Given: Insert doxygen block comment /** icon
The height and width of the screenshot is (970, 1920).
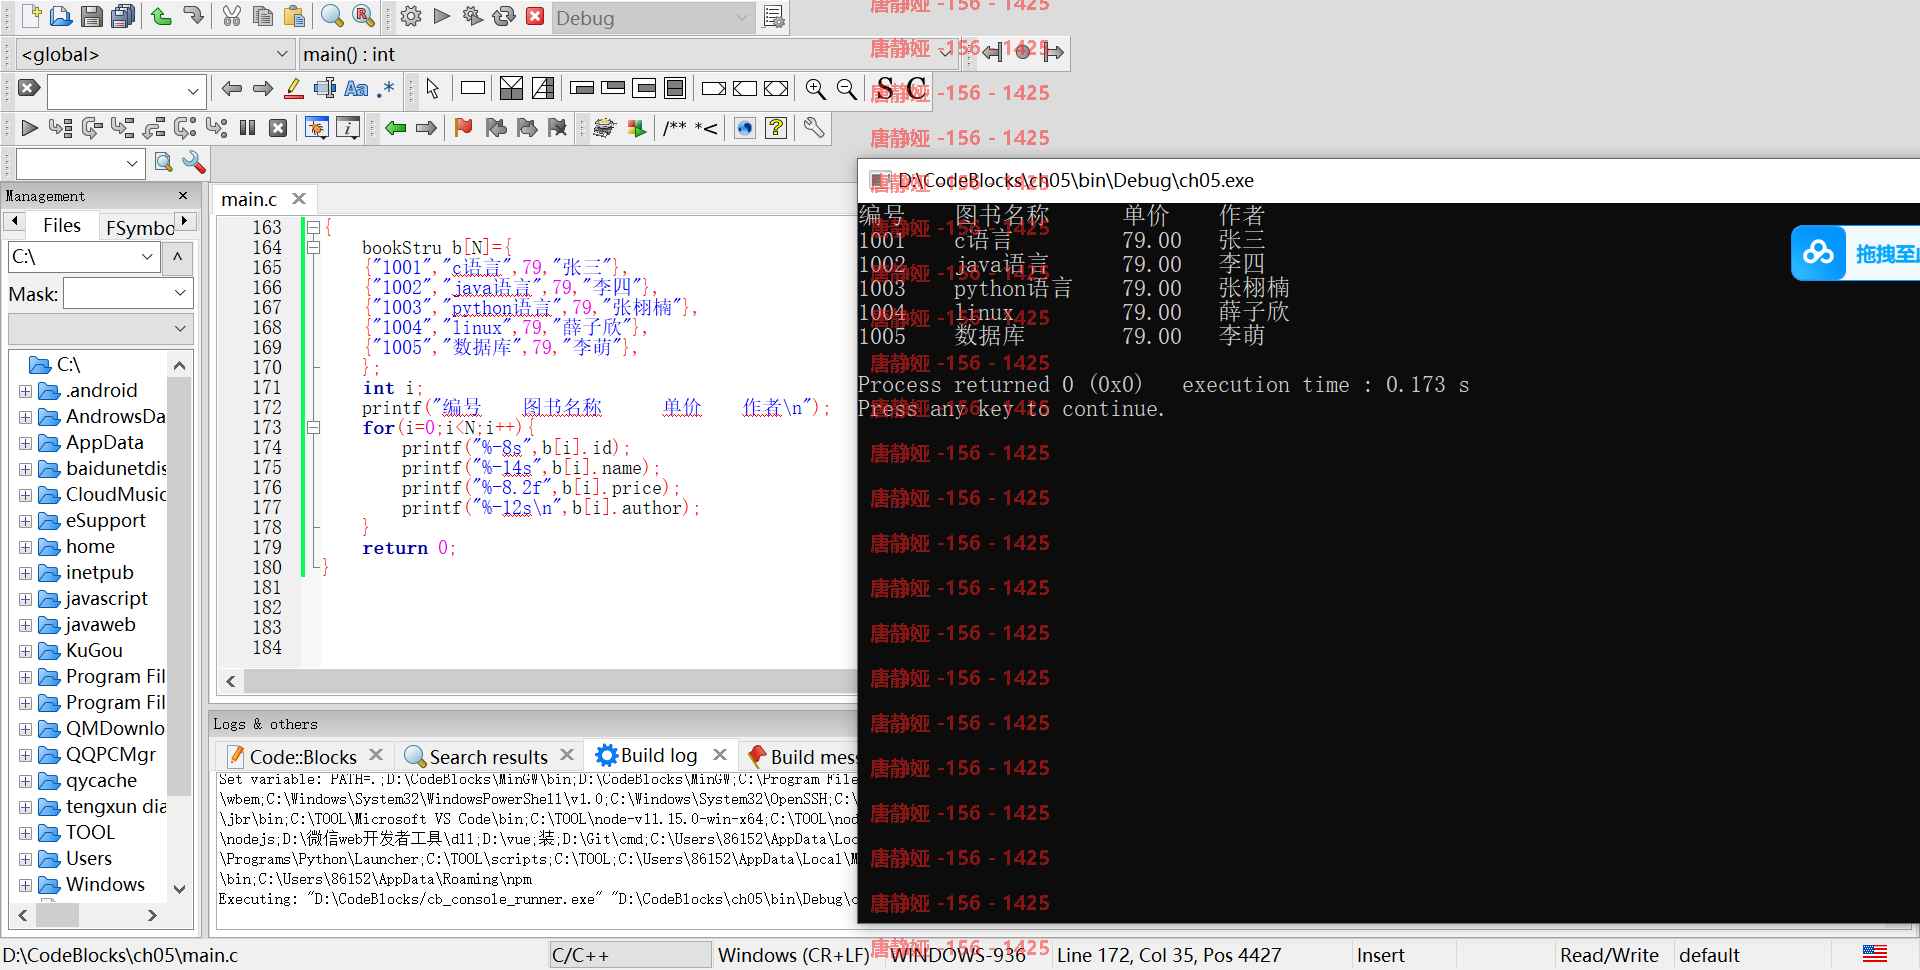Looking at the screenshot, I should click(675, 128).
